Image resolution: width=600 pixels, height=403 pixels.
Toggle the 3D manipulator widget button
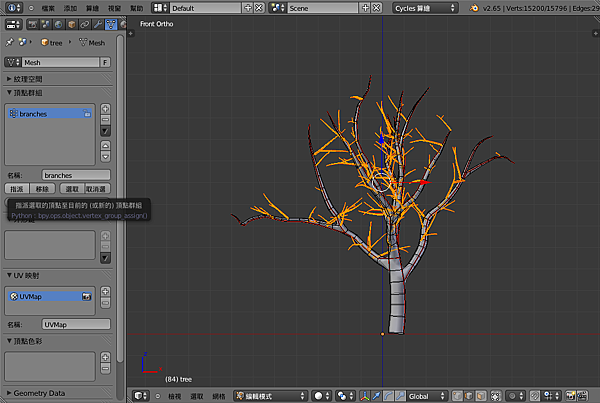click(365, 396)
